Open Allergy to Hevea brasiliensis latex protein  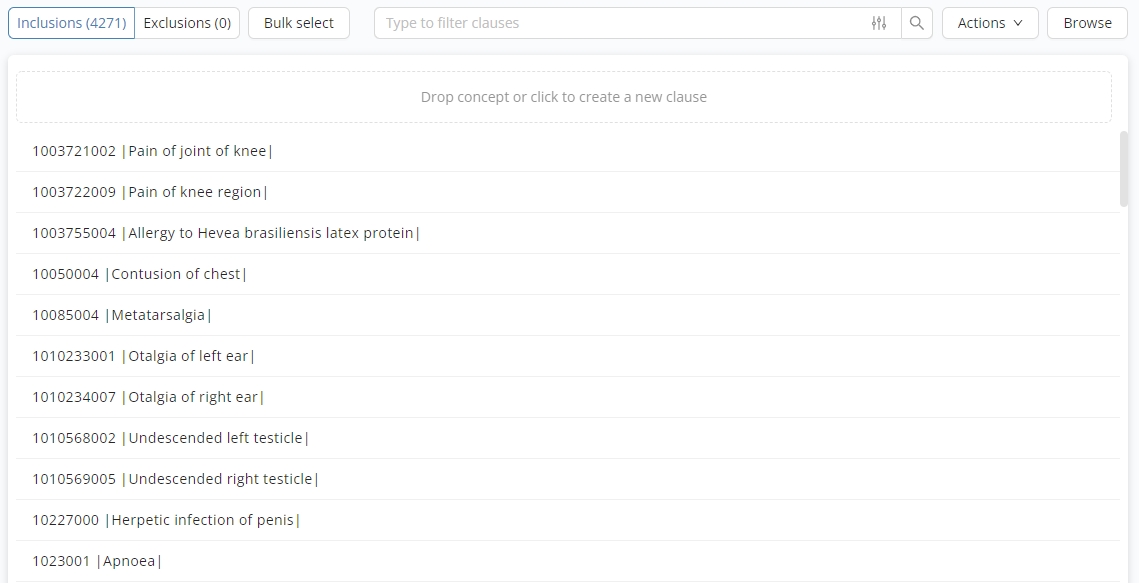(226, 233)
